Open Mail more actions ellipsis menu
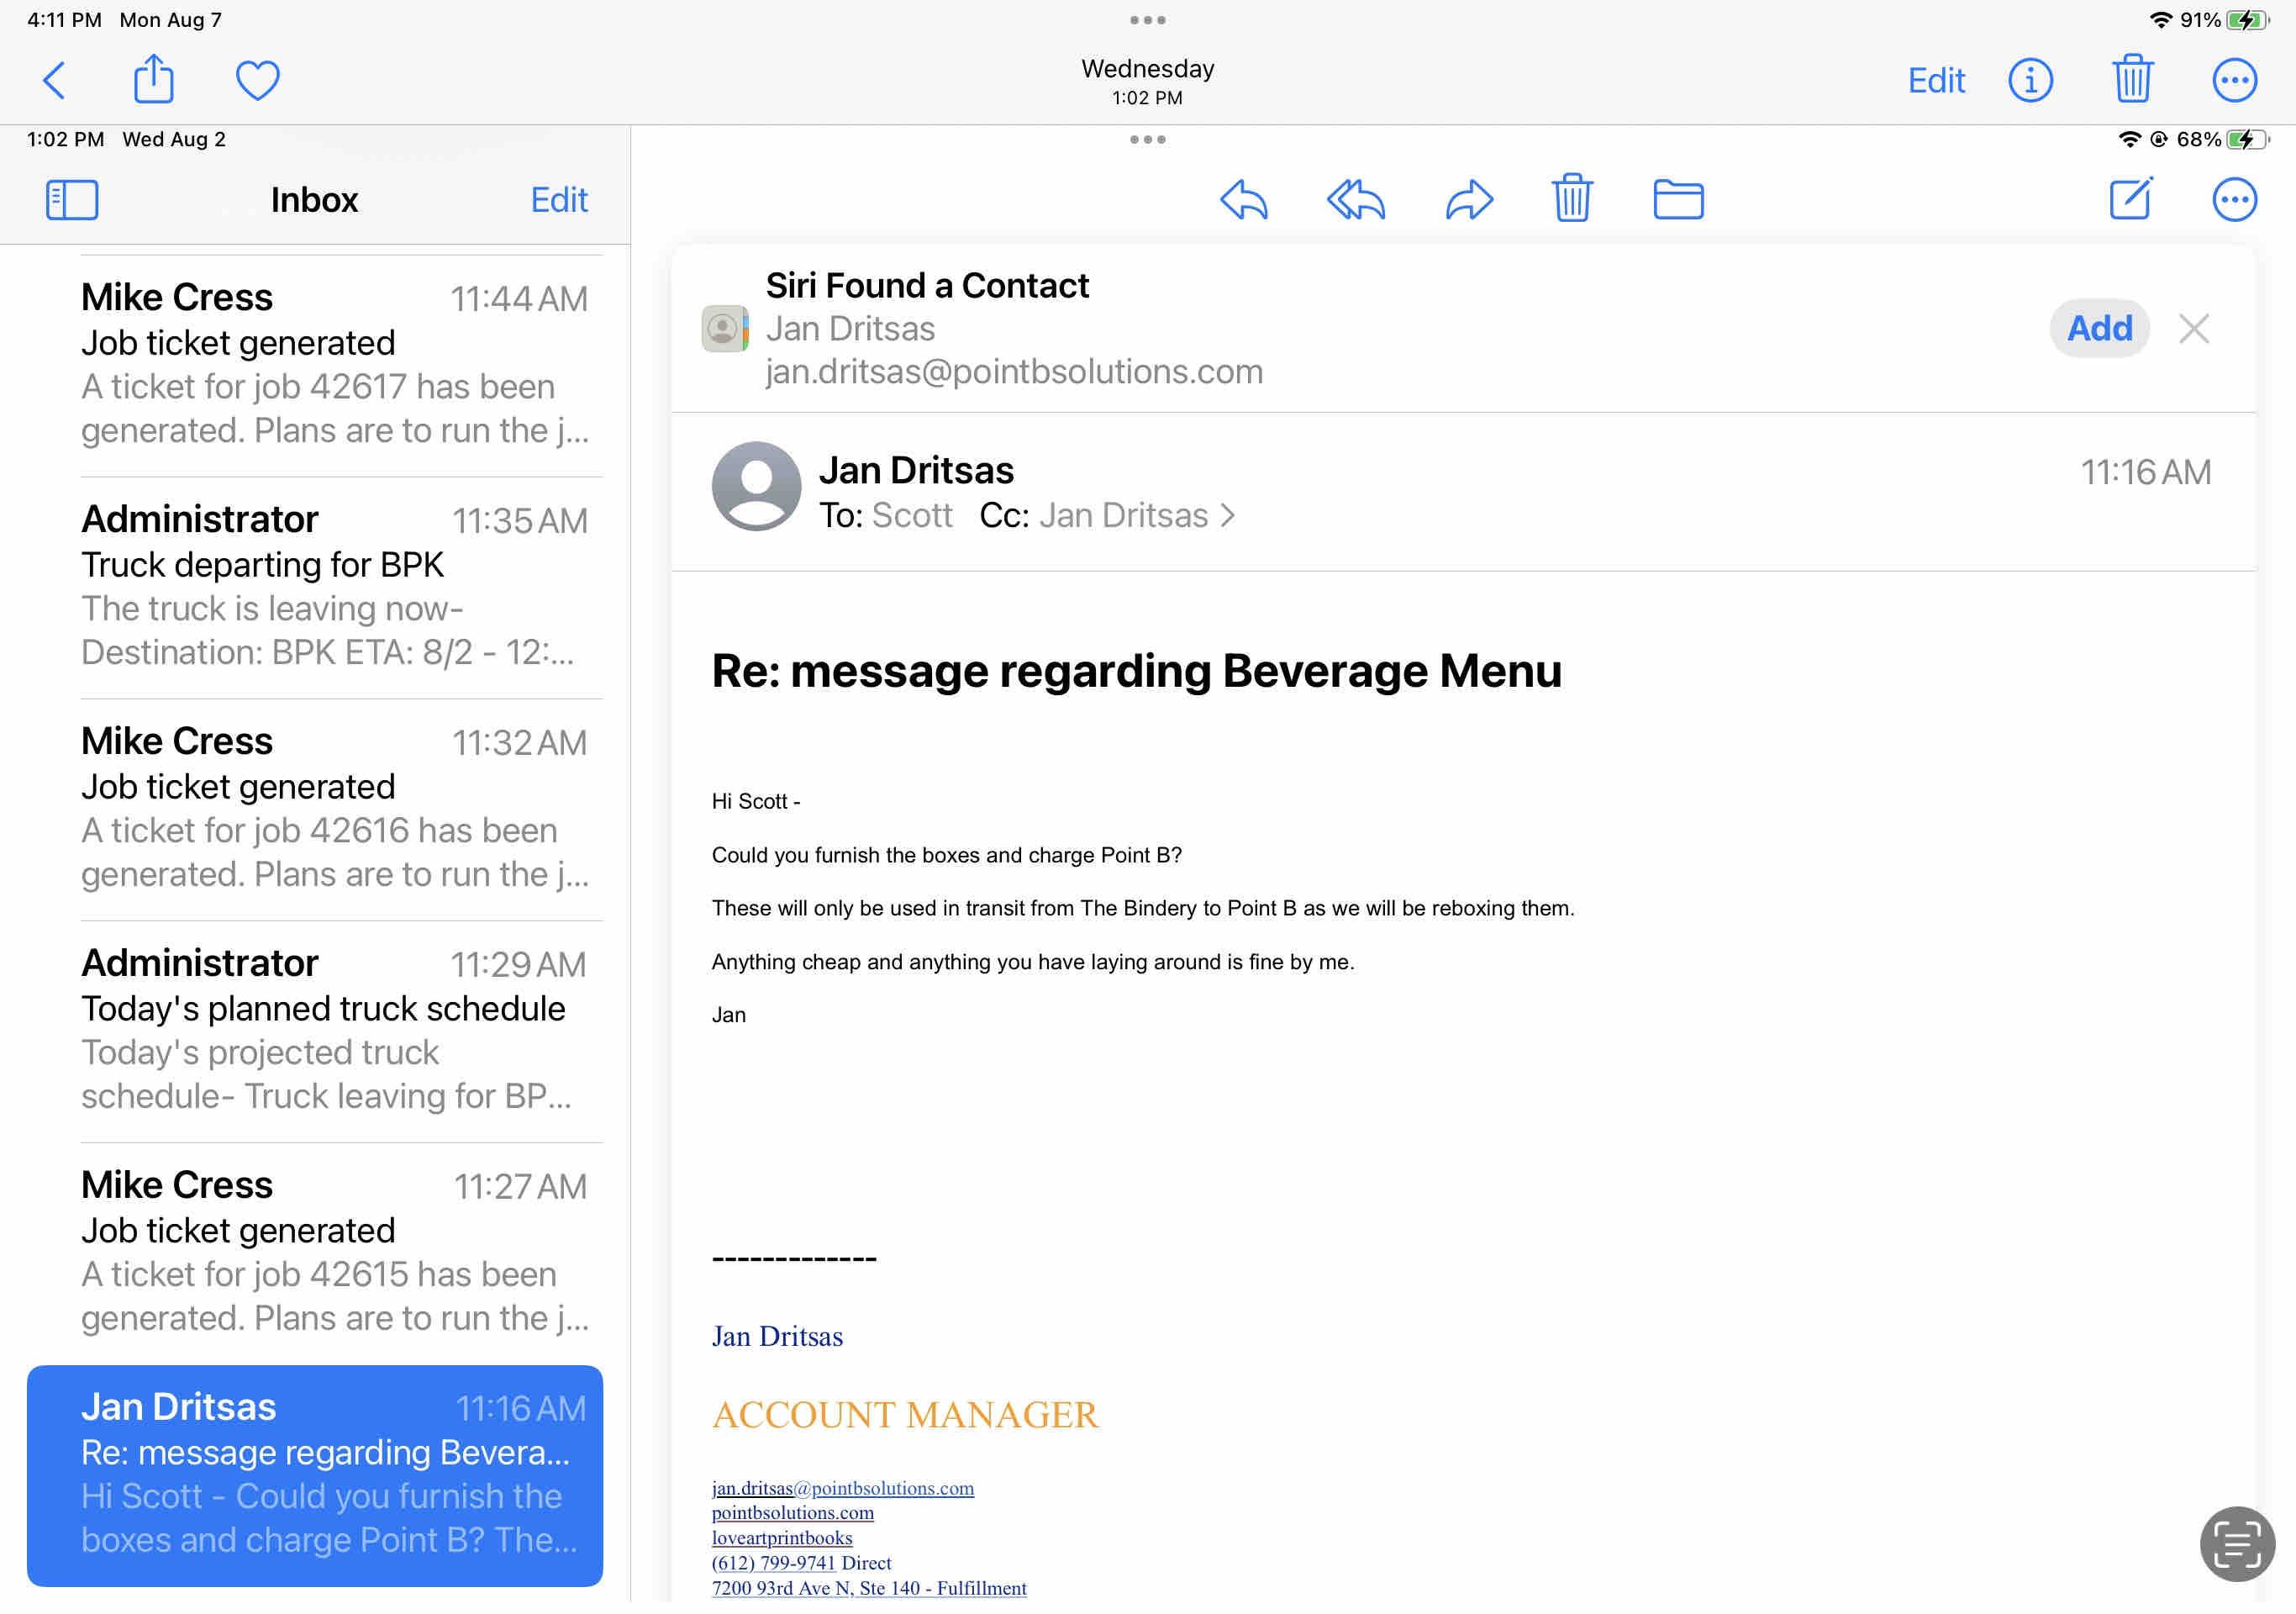The width and height of the screenshot is (2296, 1614). tap(2234, 200)
